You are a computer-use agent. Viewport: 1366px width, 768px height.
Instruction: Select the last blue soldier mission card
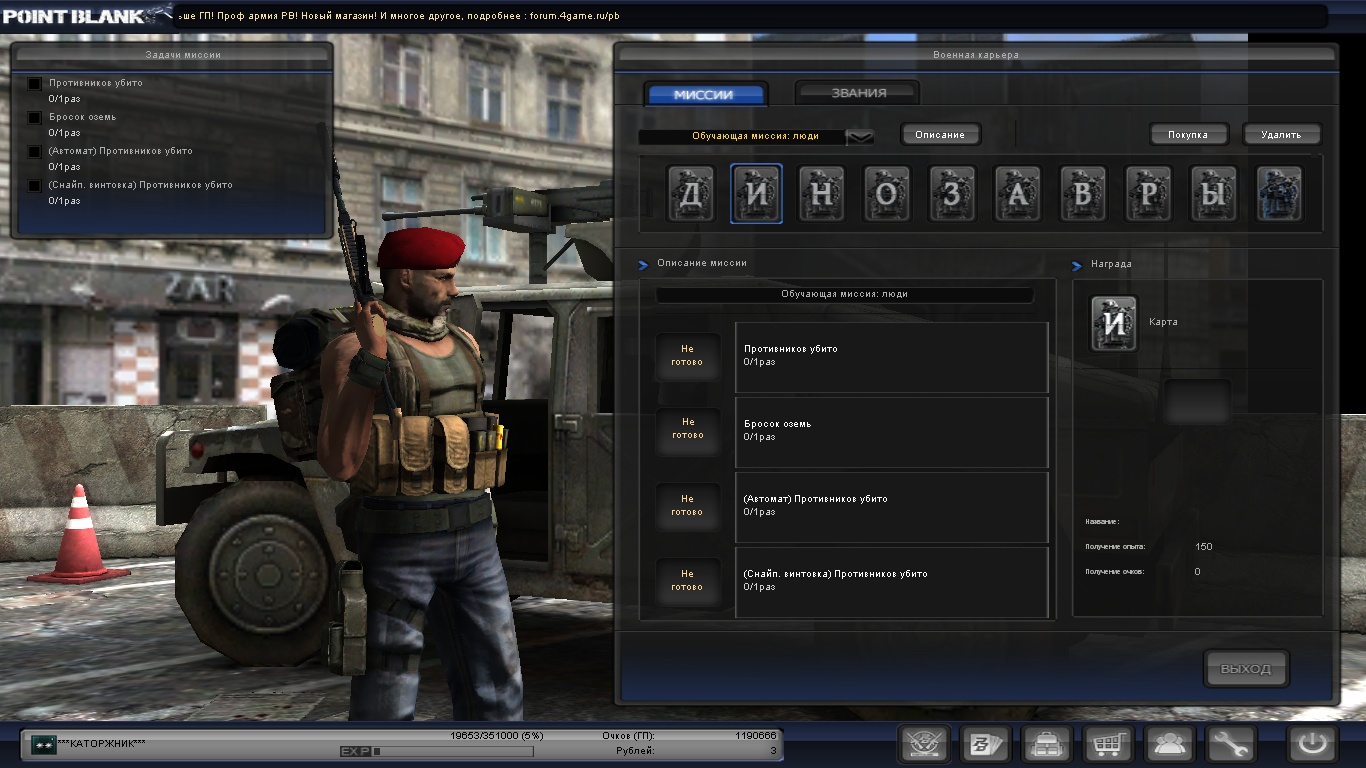click(x=1279, y=194)
